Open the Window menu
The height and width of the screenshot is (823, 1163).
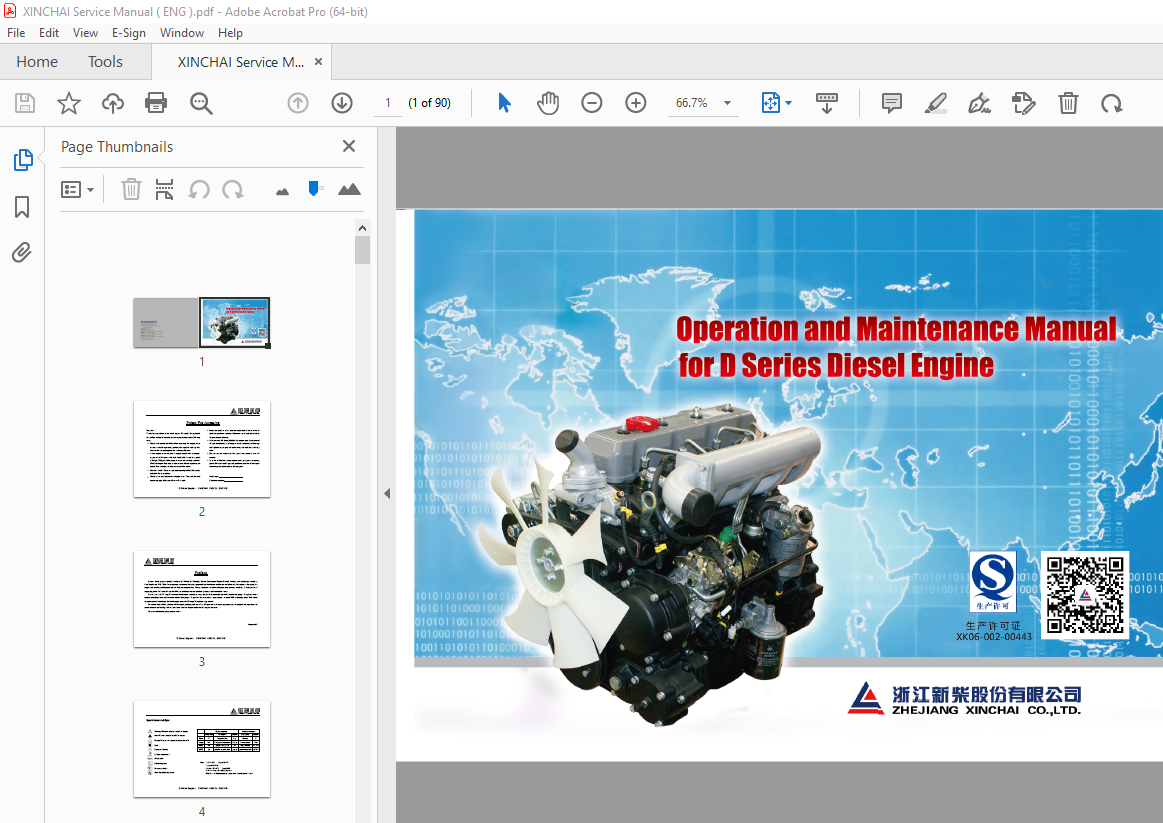[x=182, y=33]
